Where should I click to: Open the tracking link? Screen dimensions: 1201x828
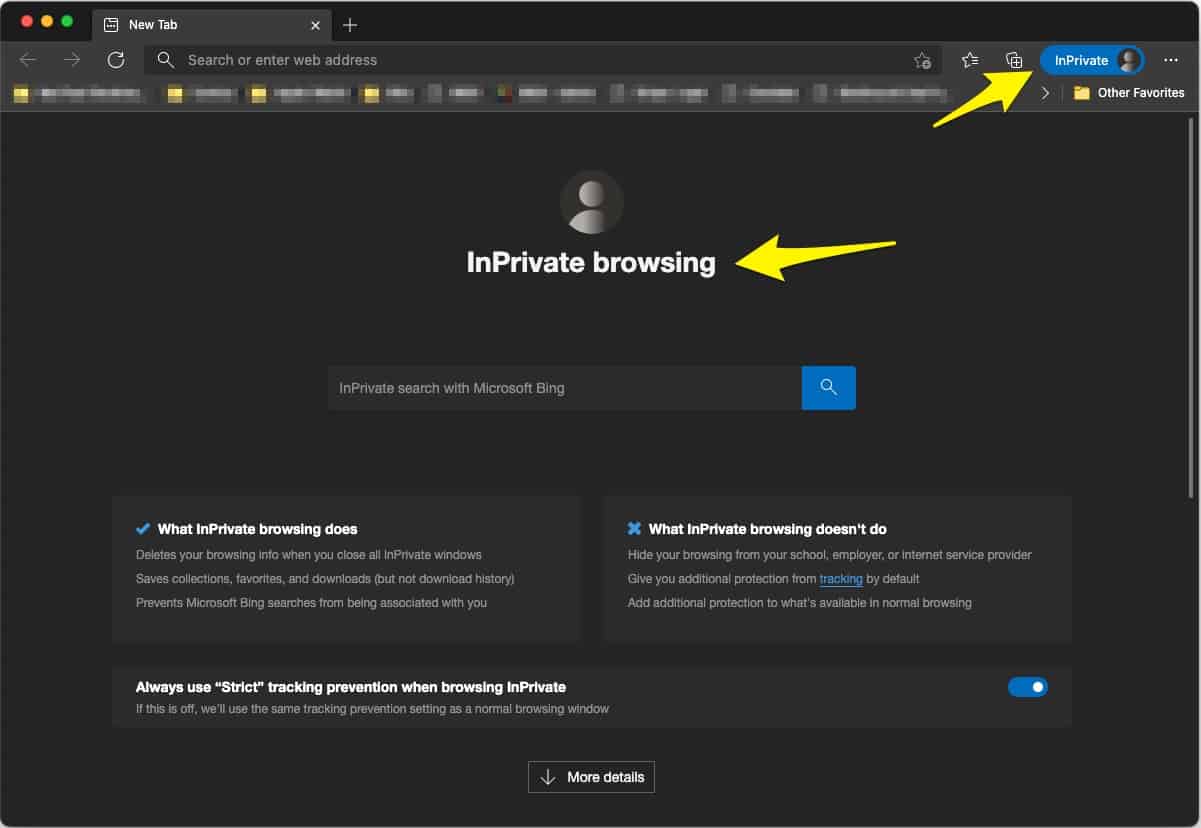(x=841, y=579)
